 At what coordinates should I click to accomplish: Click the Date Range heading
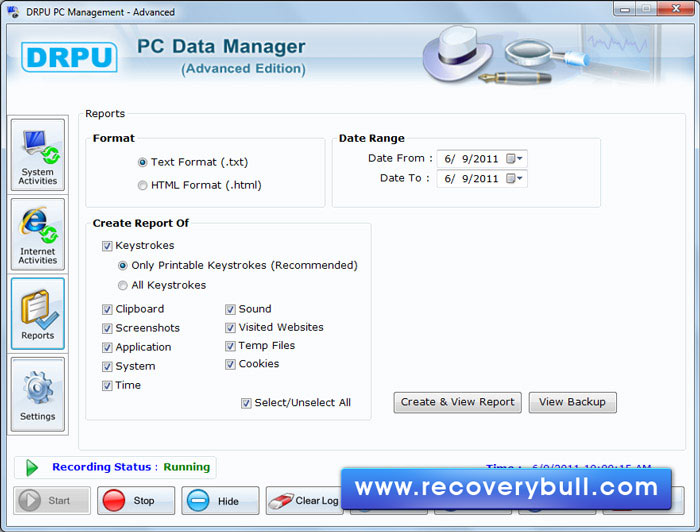pos(371,138)
